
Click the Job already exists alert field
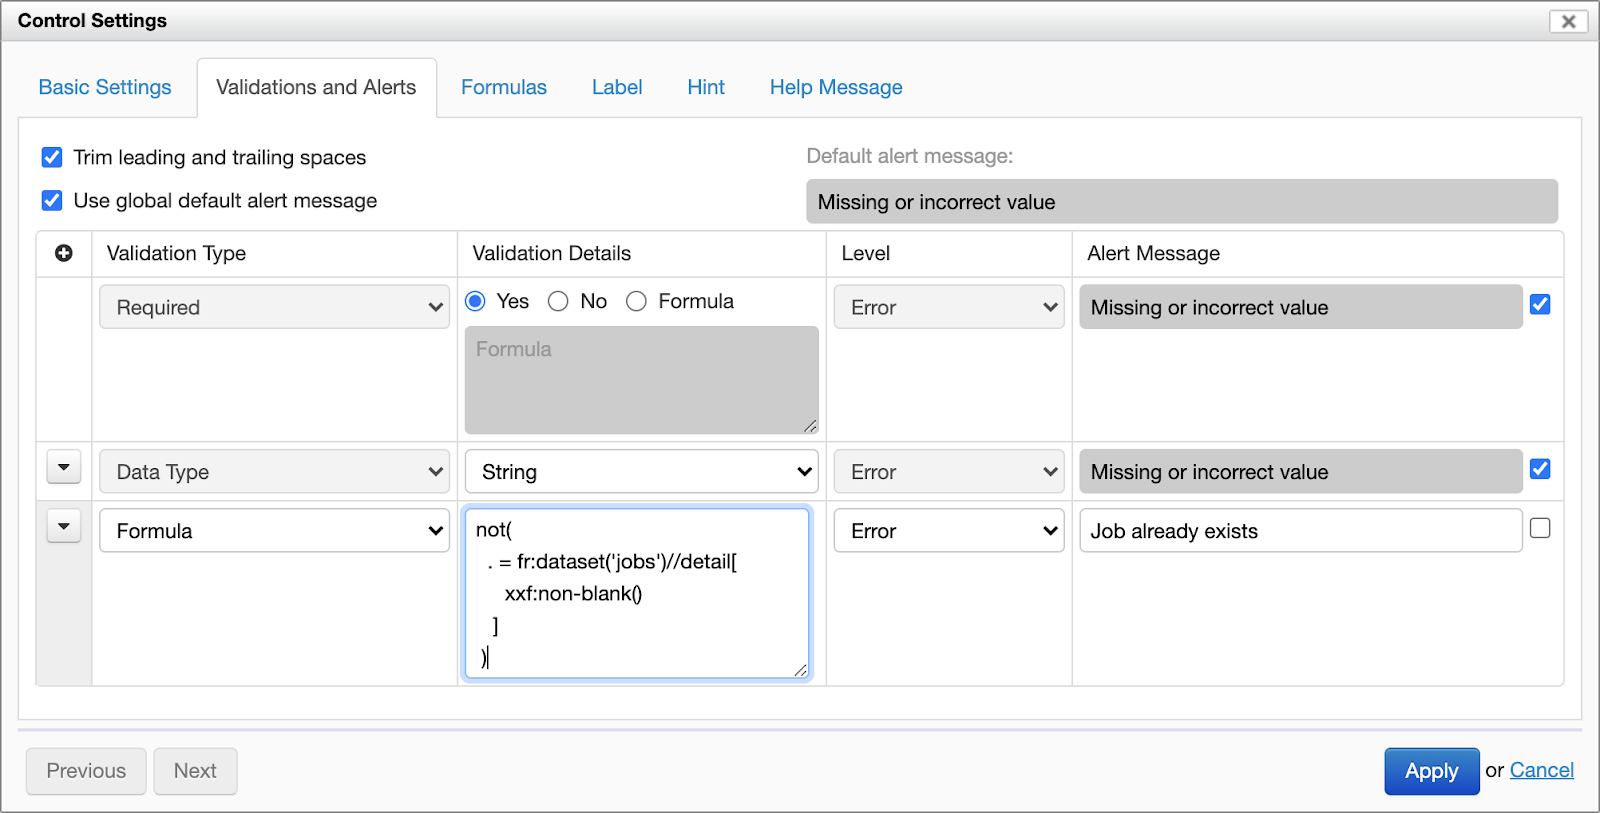click(1300, 531)
